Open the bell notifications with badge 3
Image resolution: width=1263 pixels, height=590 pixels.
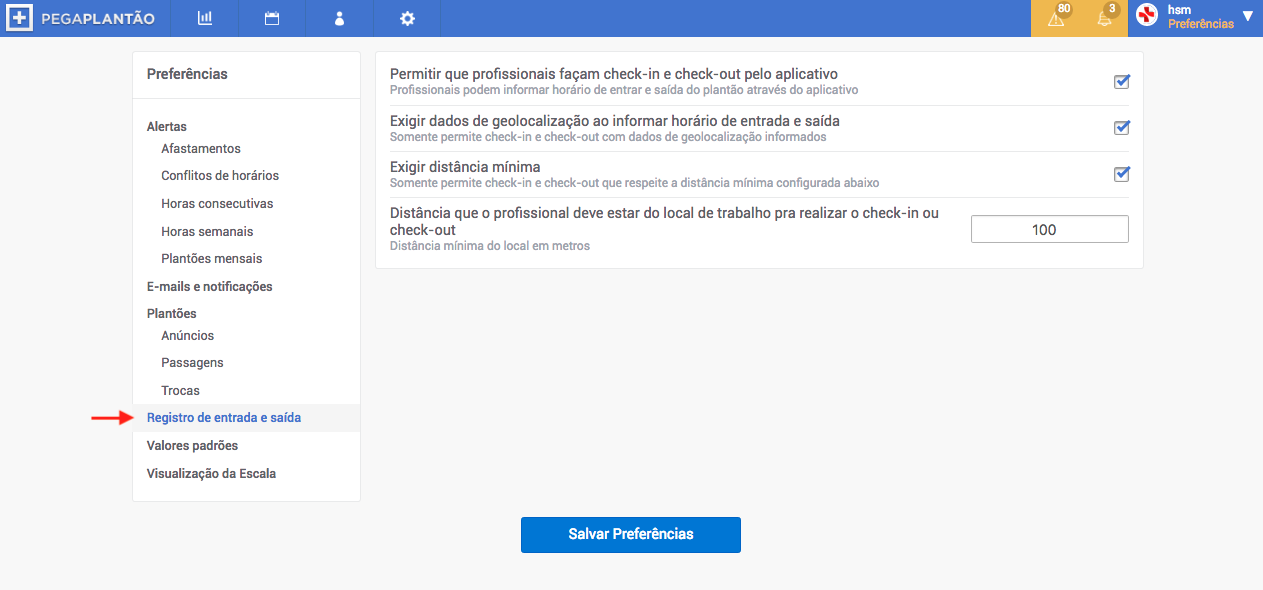(x=1105, y=18)
